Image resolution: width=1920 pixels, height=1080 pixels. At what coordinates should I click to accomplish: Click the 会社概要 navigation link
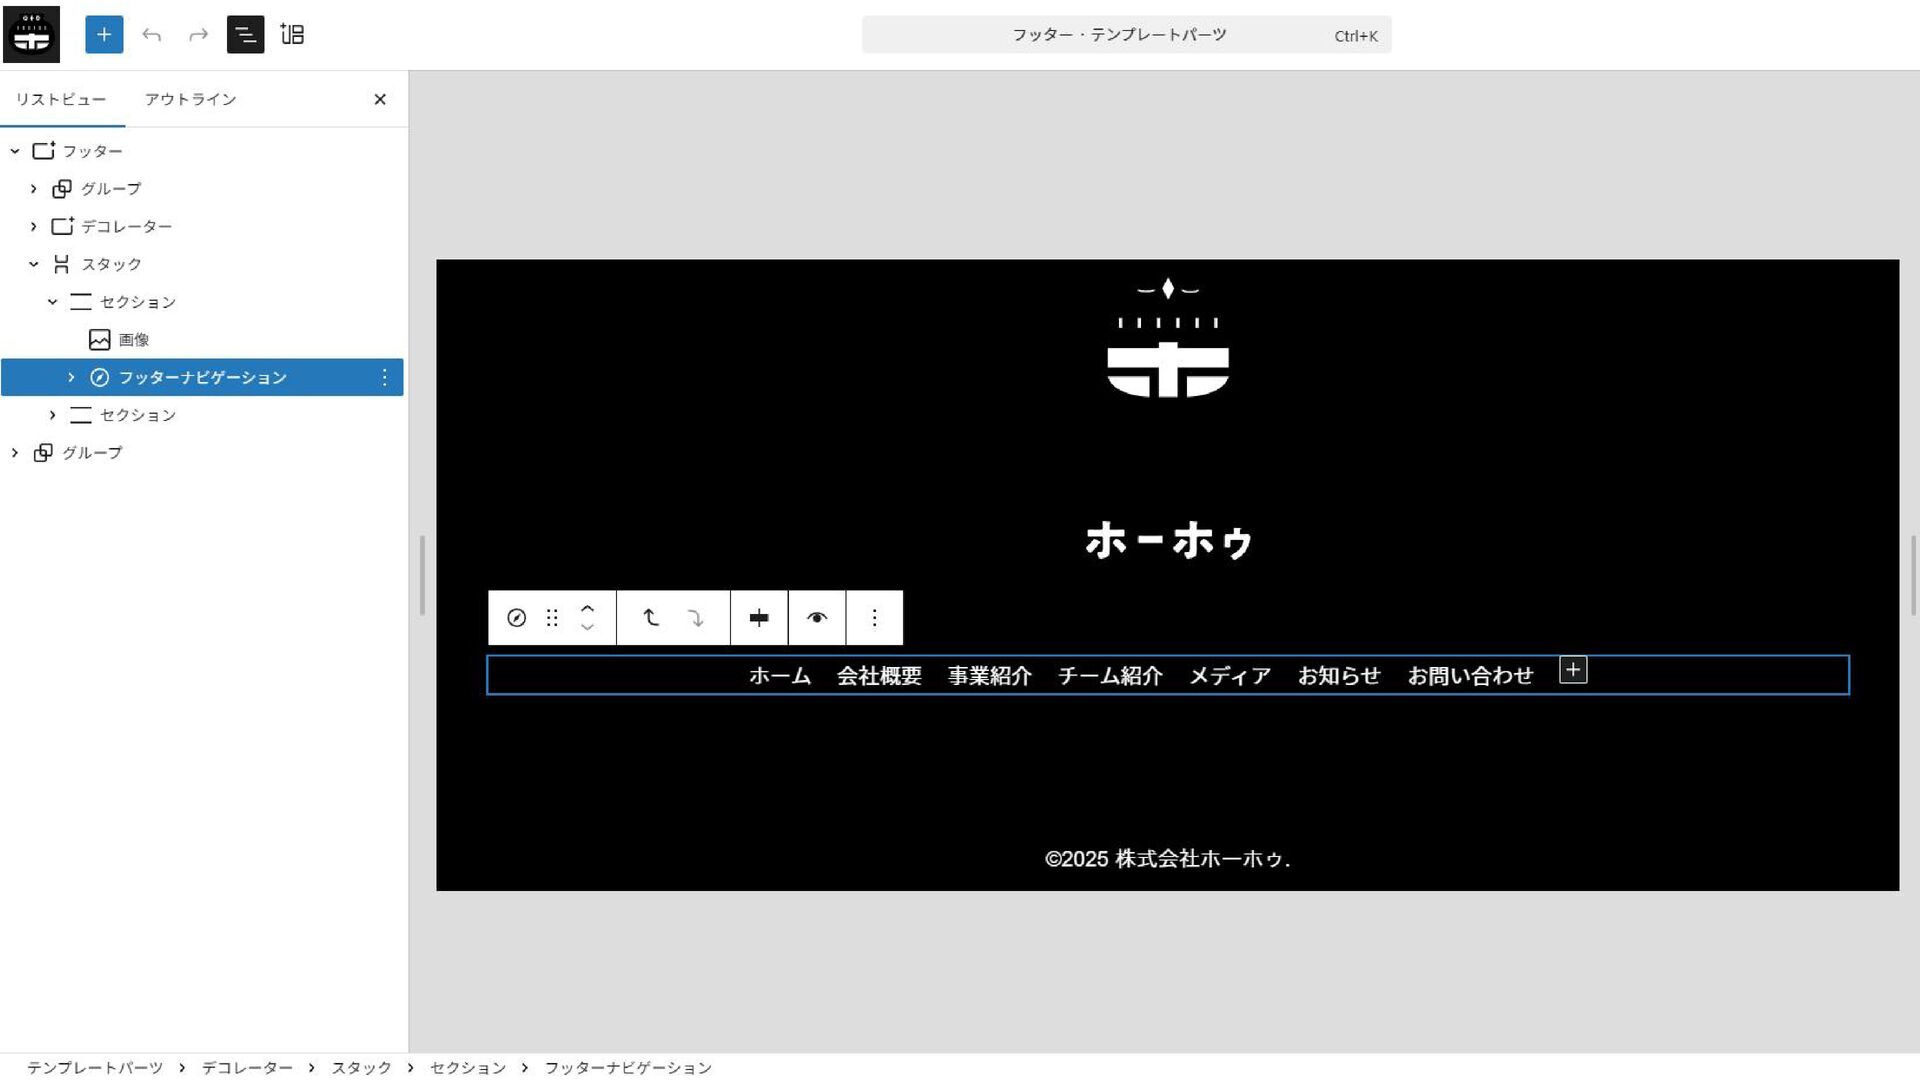pyautogui.click(x=879, y=676)
